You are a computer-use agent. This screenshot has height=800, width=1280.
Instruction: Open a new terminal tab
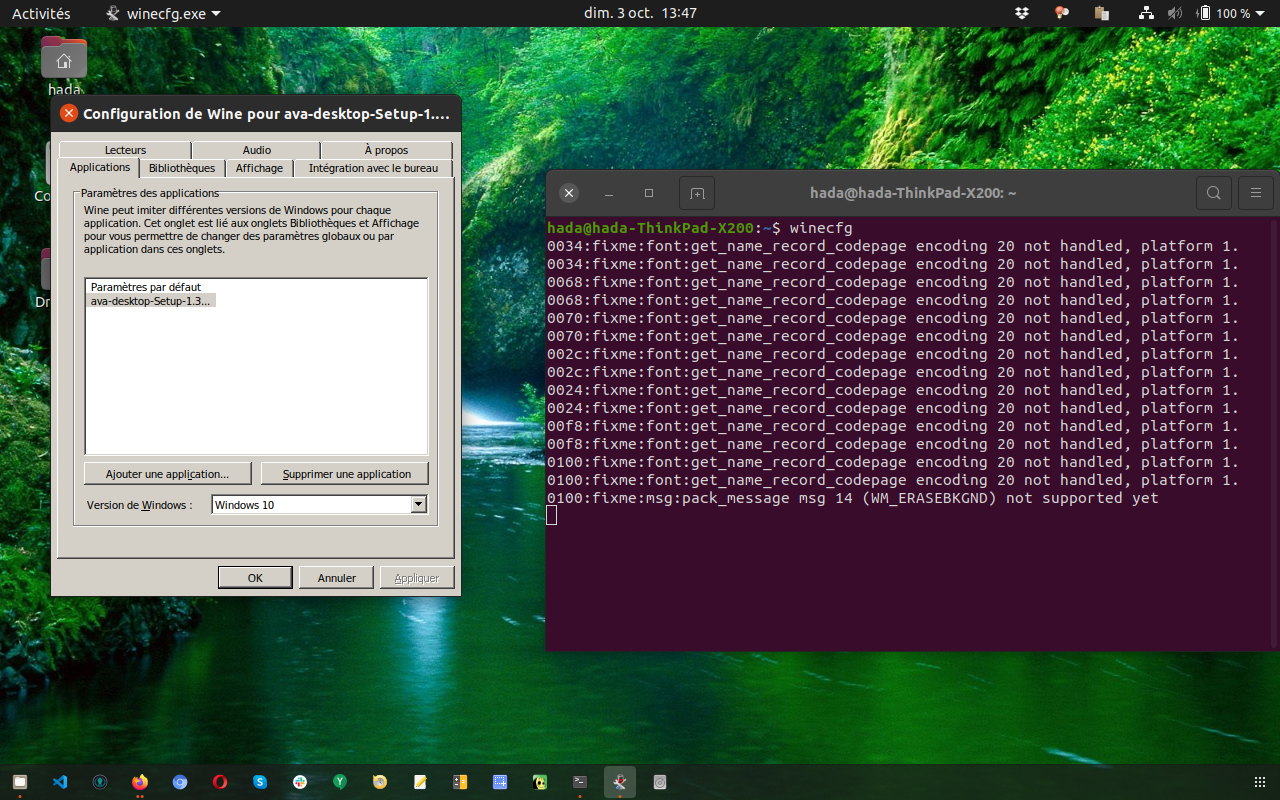(x=697, y=193)
